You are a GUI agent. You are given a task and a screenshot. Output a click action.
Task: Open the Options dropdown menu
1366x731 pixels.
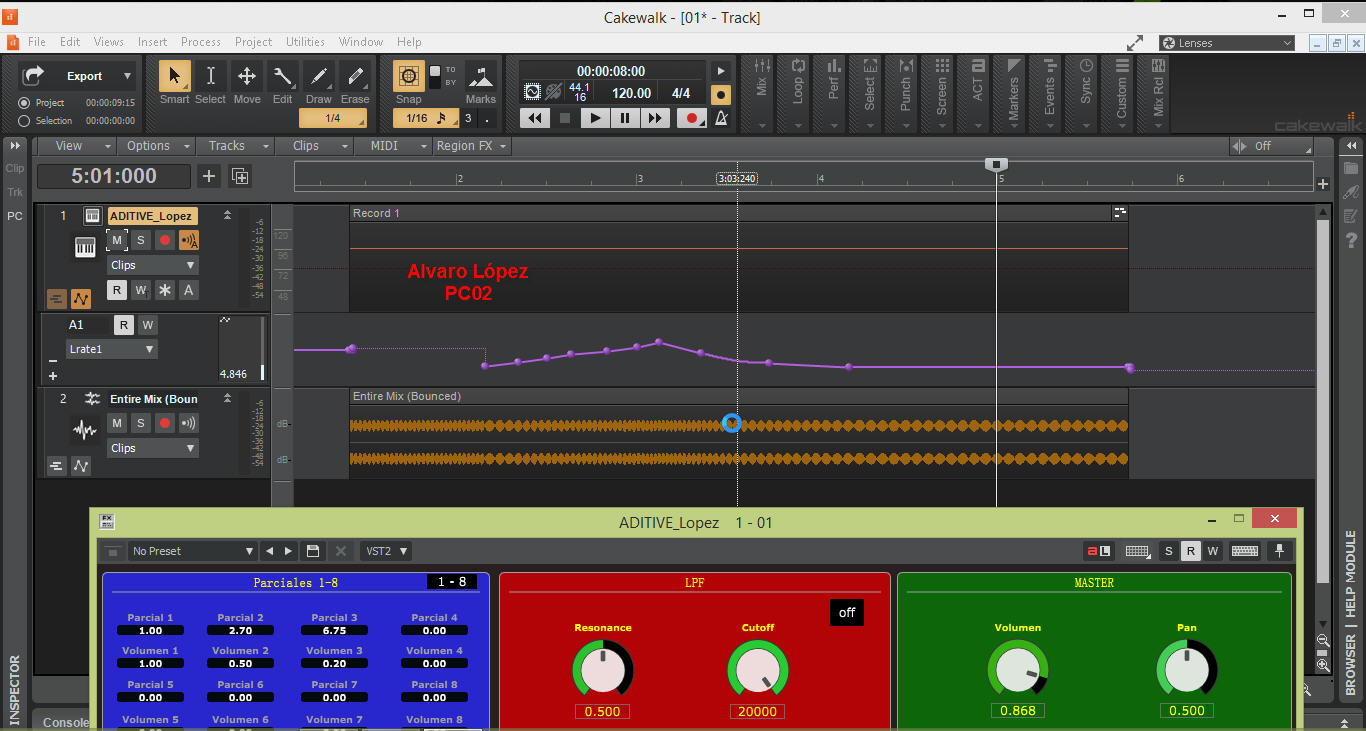click(155, 146)
